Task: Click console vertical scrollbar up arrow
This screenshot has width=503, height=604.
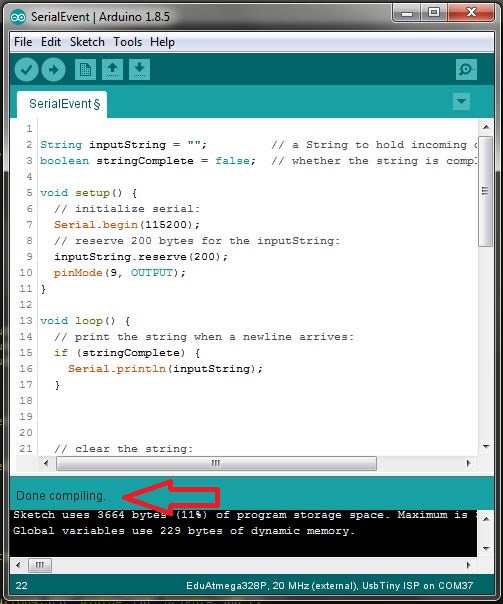Action: point(486,519)
